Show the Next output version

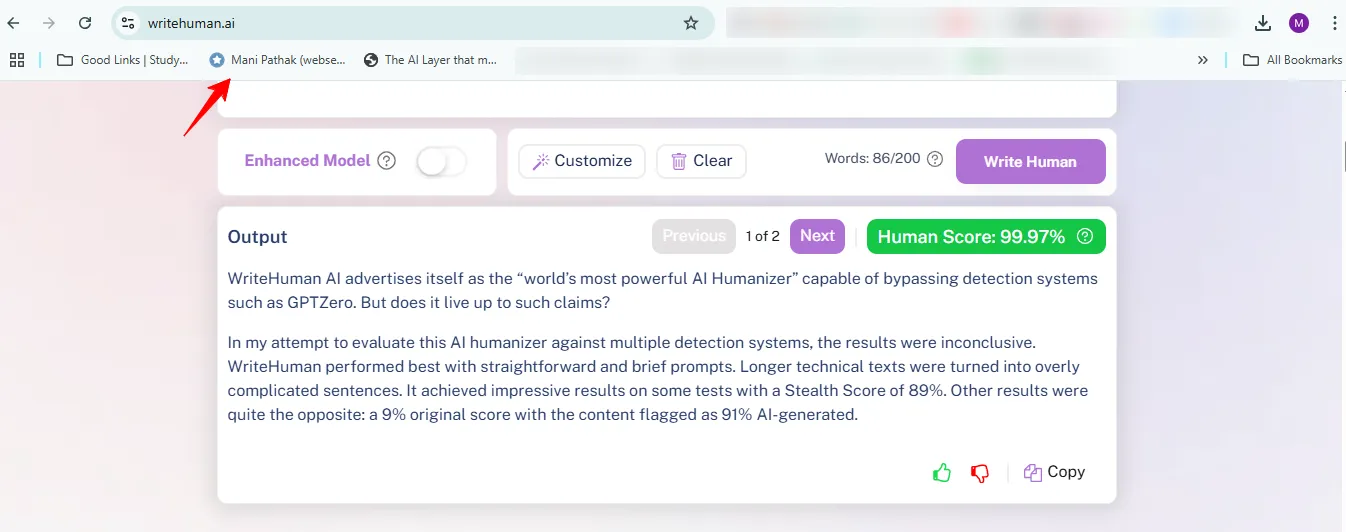click(817, 236)
